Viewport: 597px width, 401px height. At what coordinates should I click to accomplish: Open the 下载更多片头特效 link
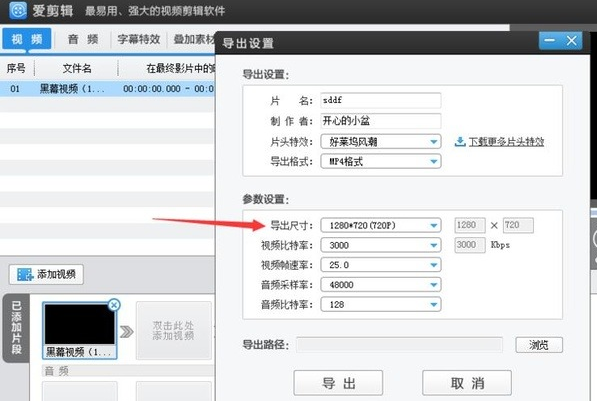tap(506, 142)
